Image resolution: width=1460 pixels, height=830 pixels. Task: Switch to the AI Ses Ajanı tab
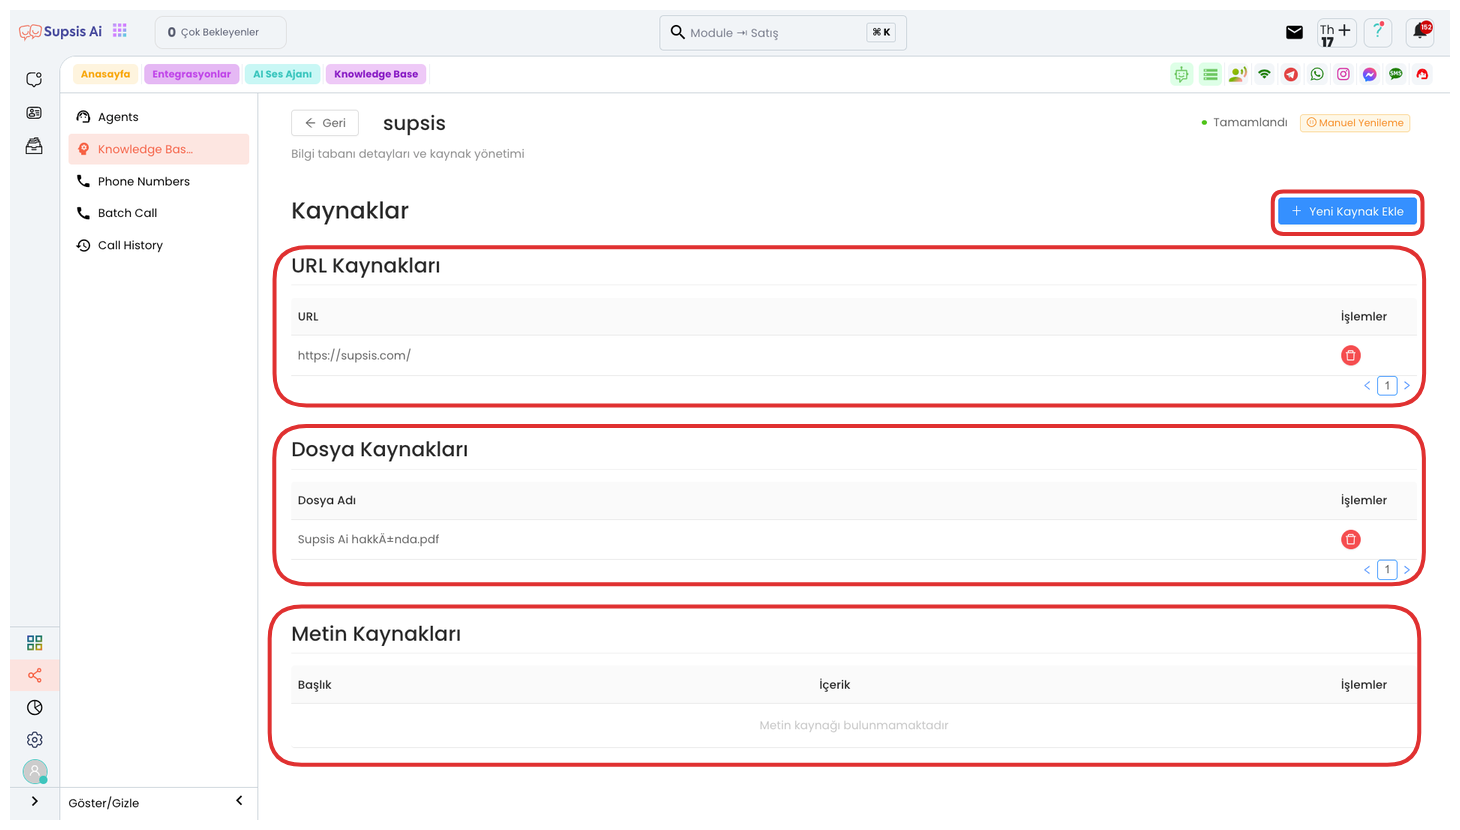coord(282,74)
